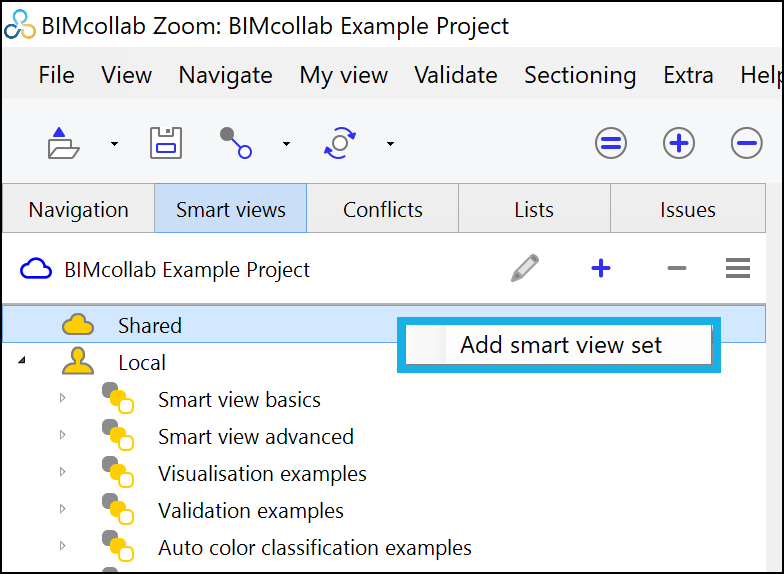
Task: Open the file via folder icon
Action: click(63, 143)
